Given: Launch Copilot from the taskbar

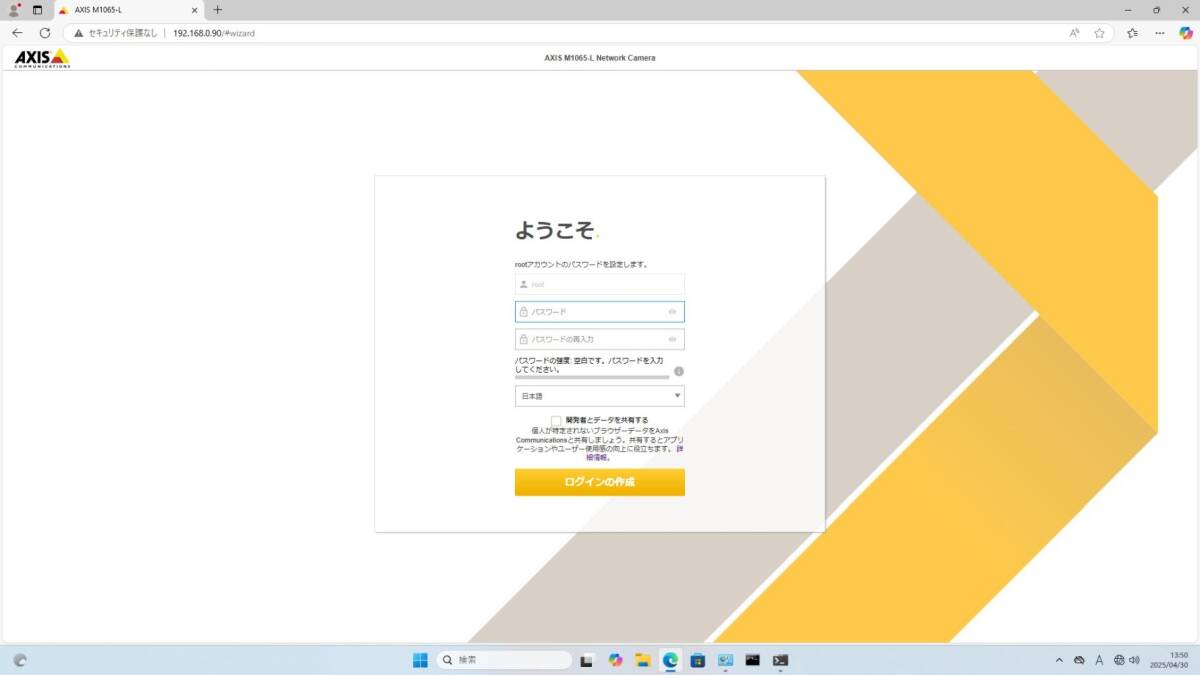Looking at the screenshot, I should [x=615, y=660].
